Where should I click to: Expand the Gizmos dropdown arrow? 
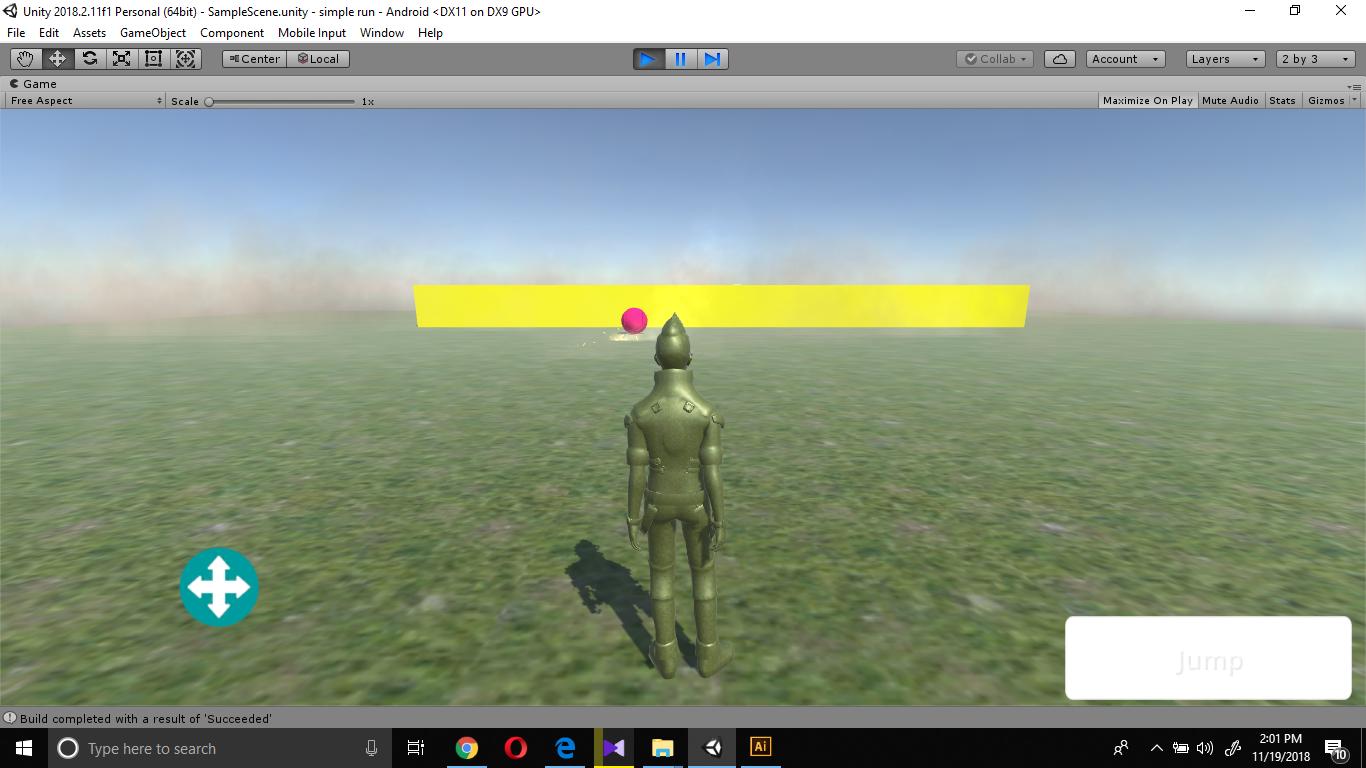tap(1355, 101)
